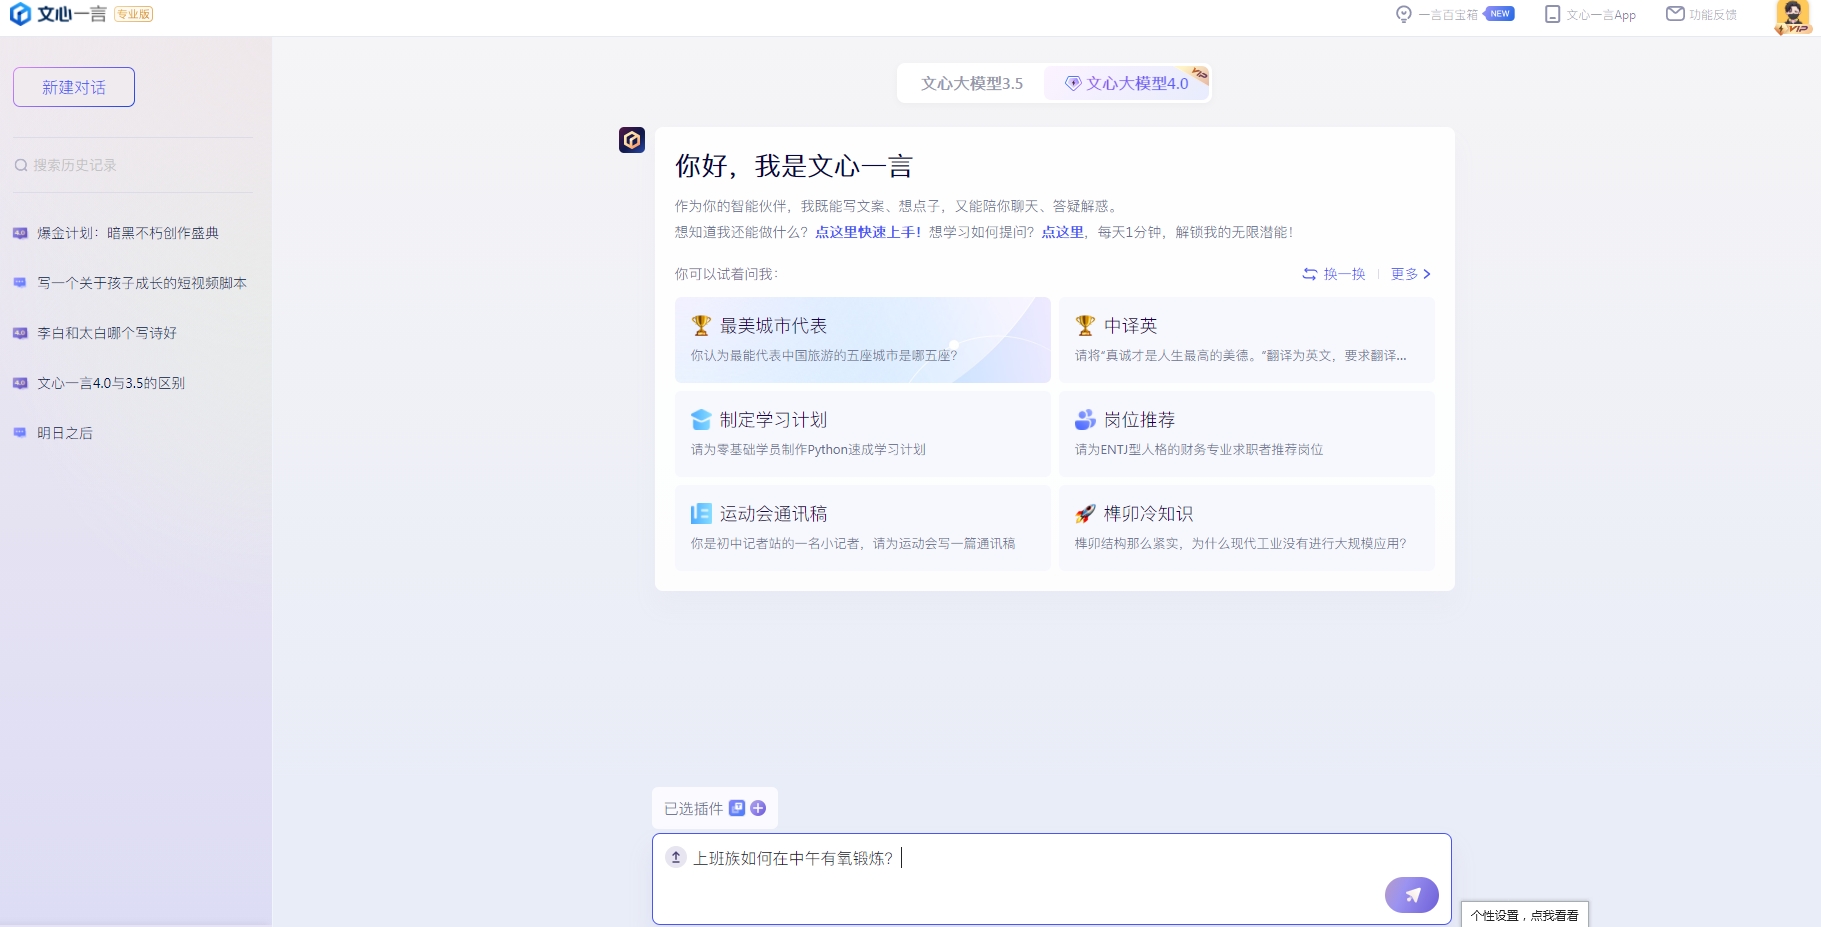The image size is (1821, 927).
Task: Select 运动会通讯稿 suggestion card
Action: pyautogui.click(x=863, y=528)
